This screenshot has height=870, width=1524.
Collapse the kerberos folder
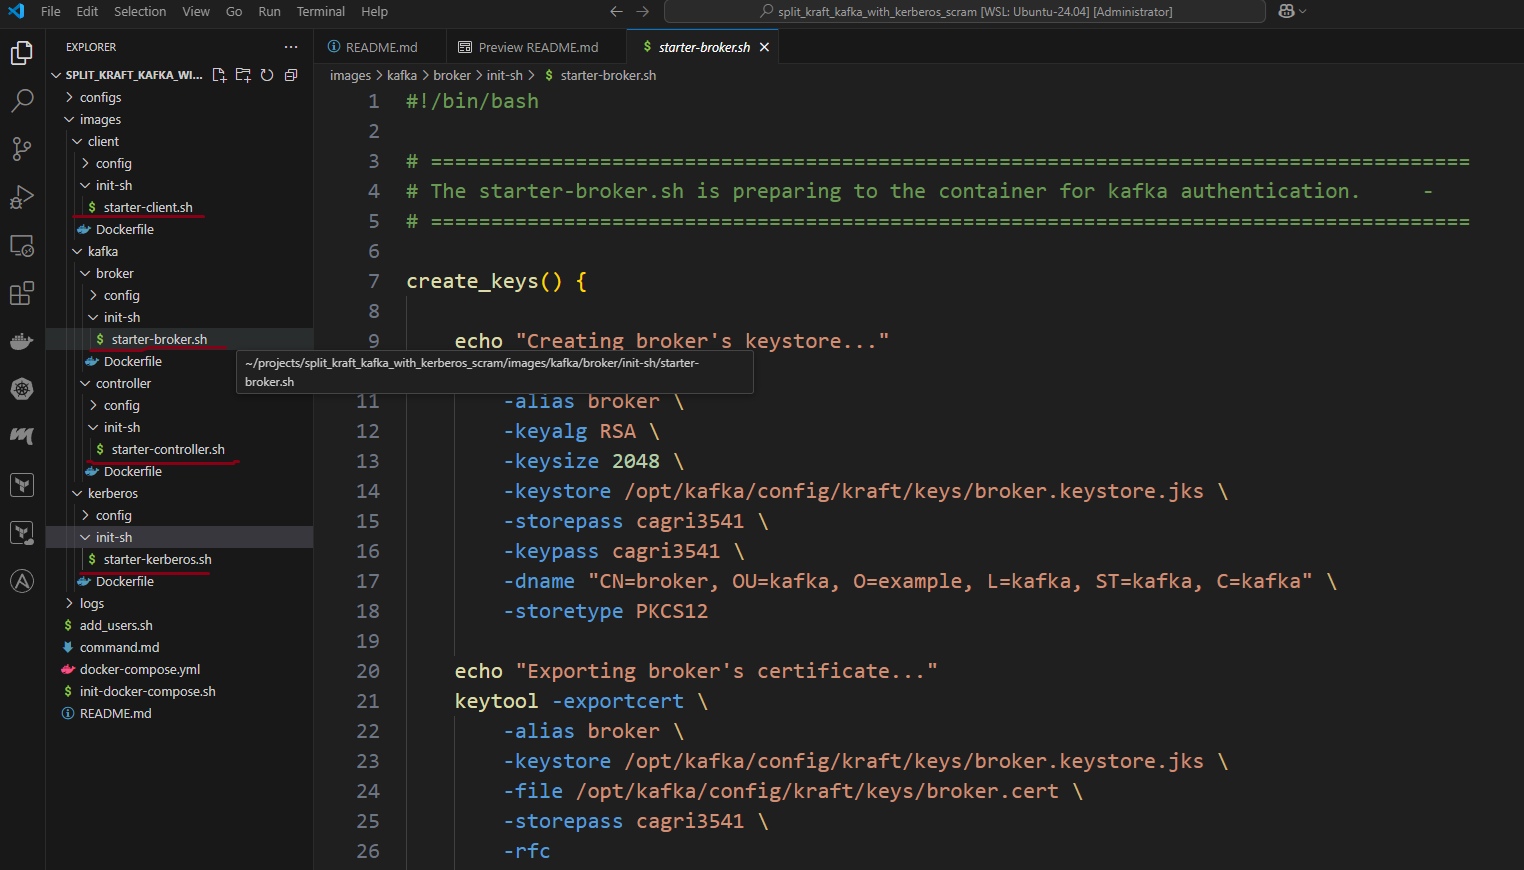tap(112, 493)
